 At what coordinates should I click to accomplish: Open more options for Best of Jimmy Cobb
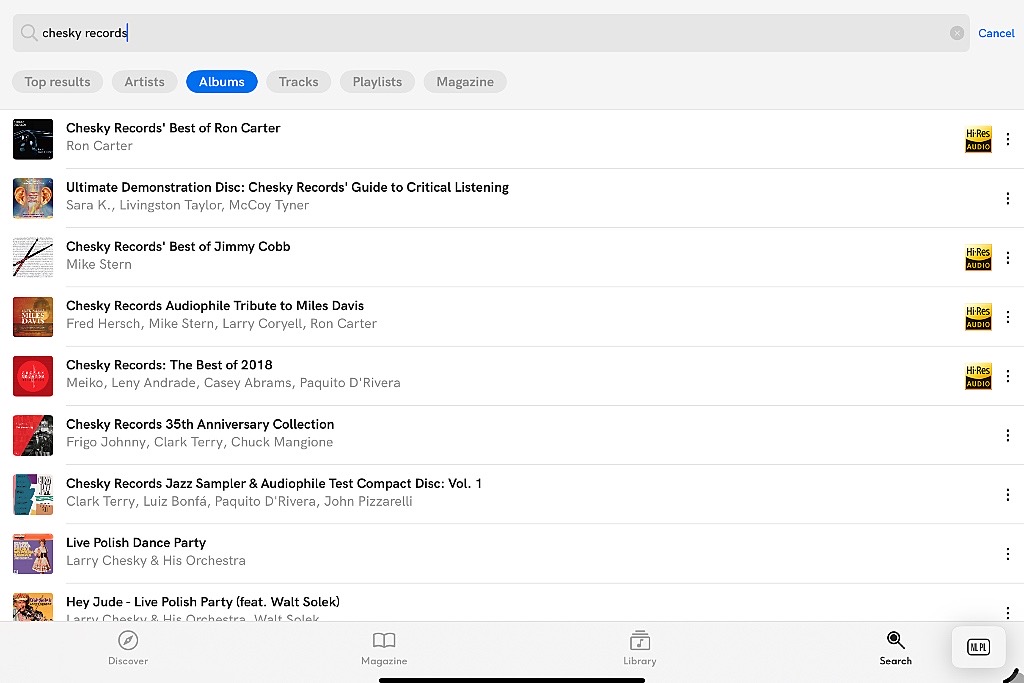pyautogui.click(x=1008, y=258)
